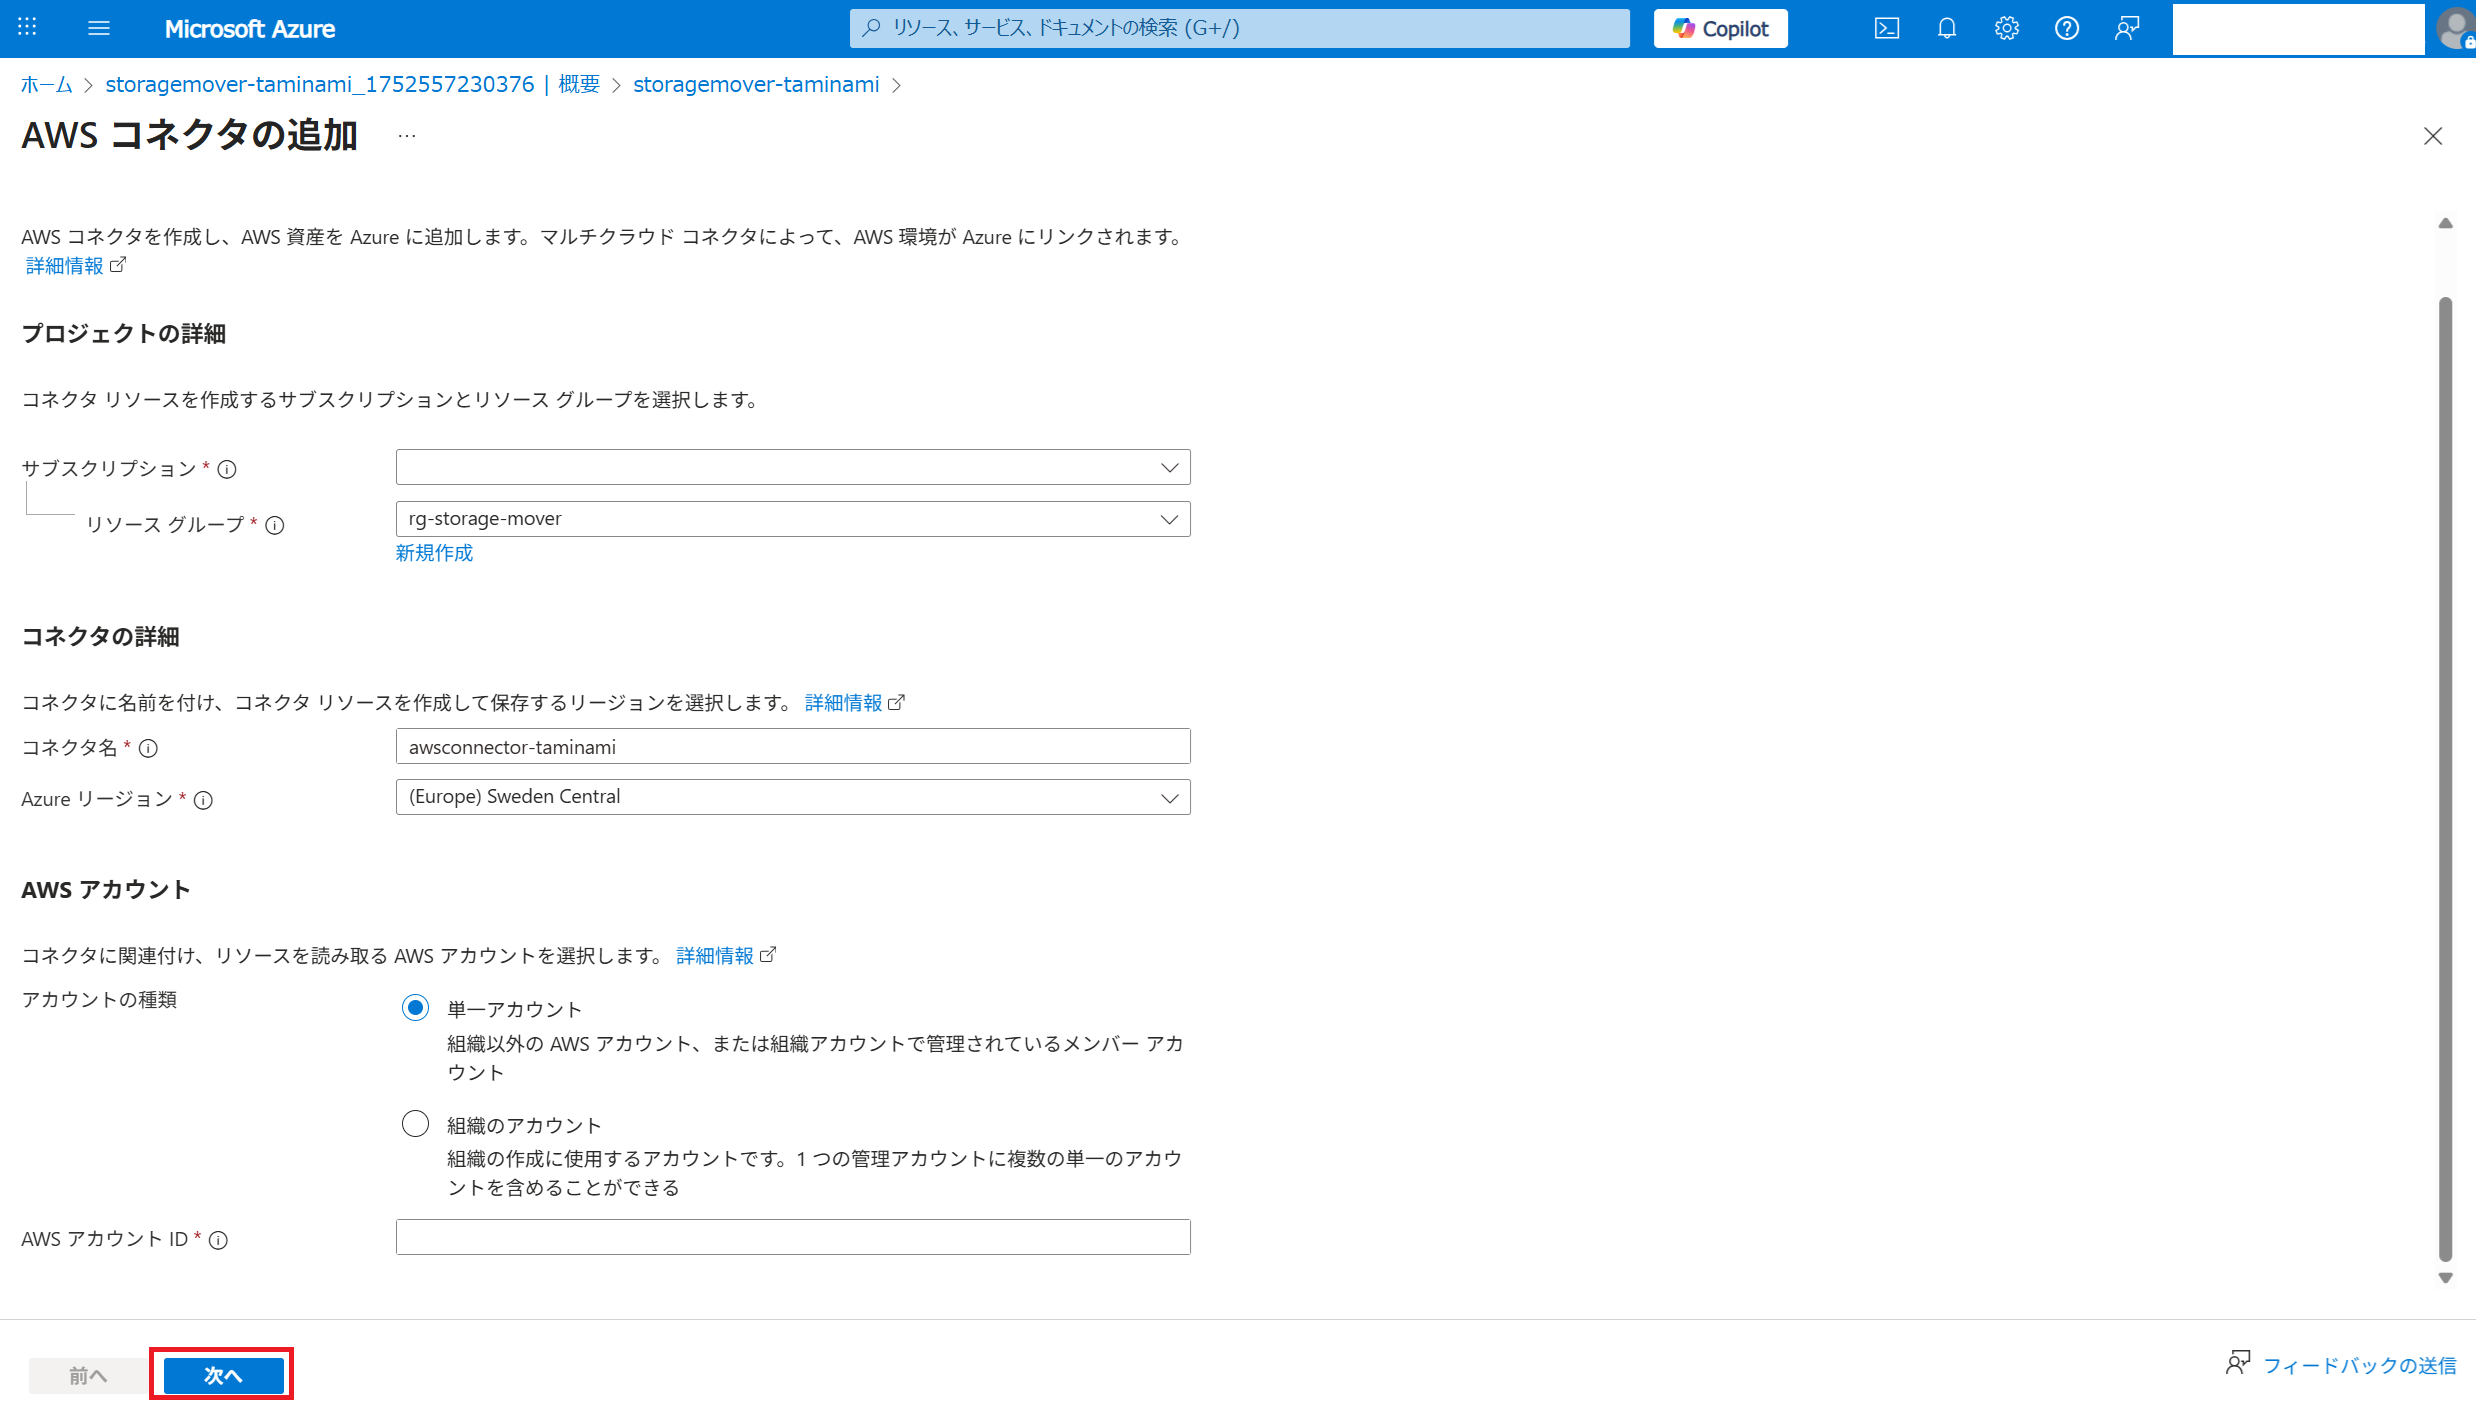The image size is (2476, 1405).
Task: Select 単一アカウント radio button
Action: 415,1008
